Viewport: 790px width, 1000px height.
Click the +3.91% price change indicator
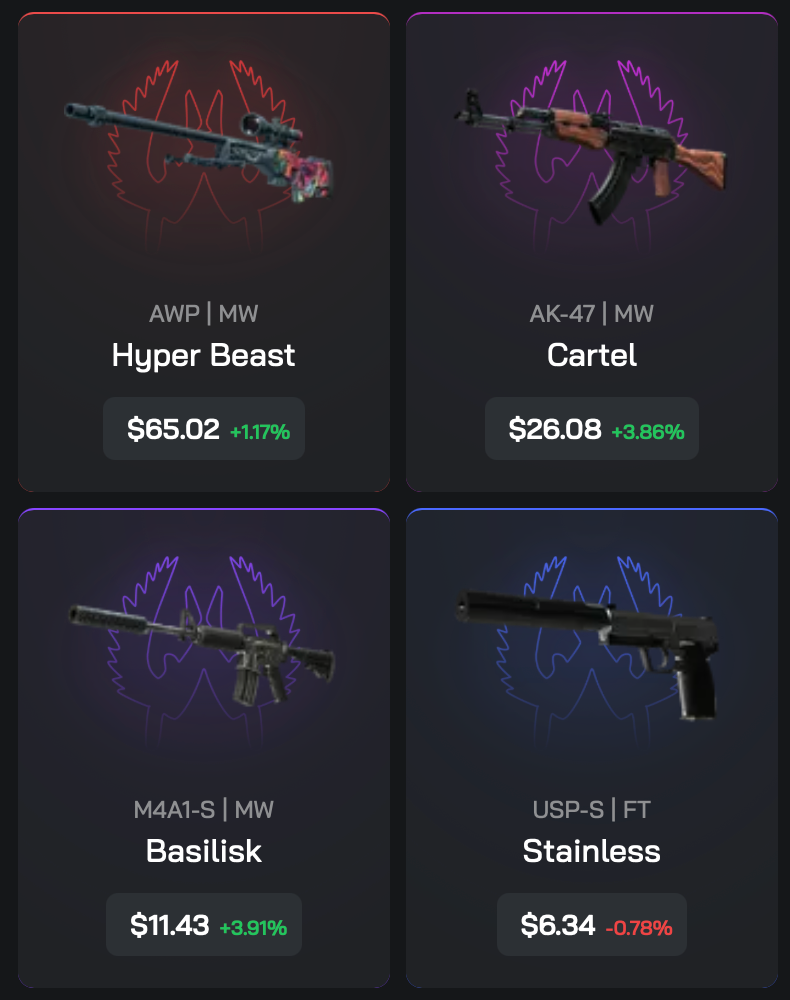tap(253, 927)
